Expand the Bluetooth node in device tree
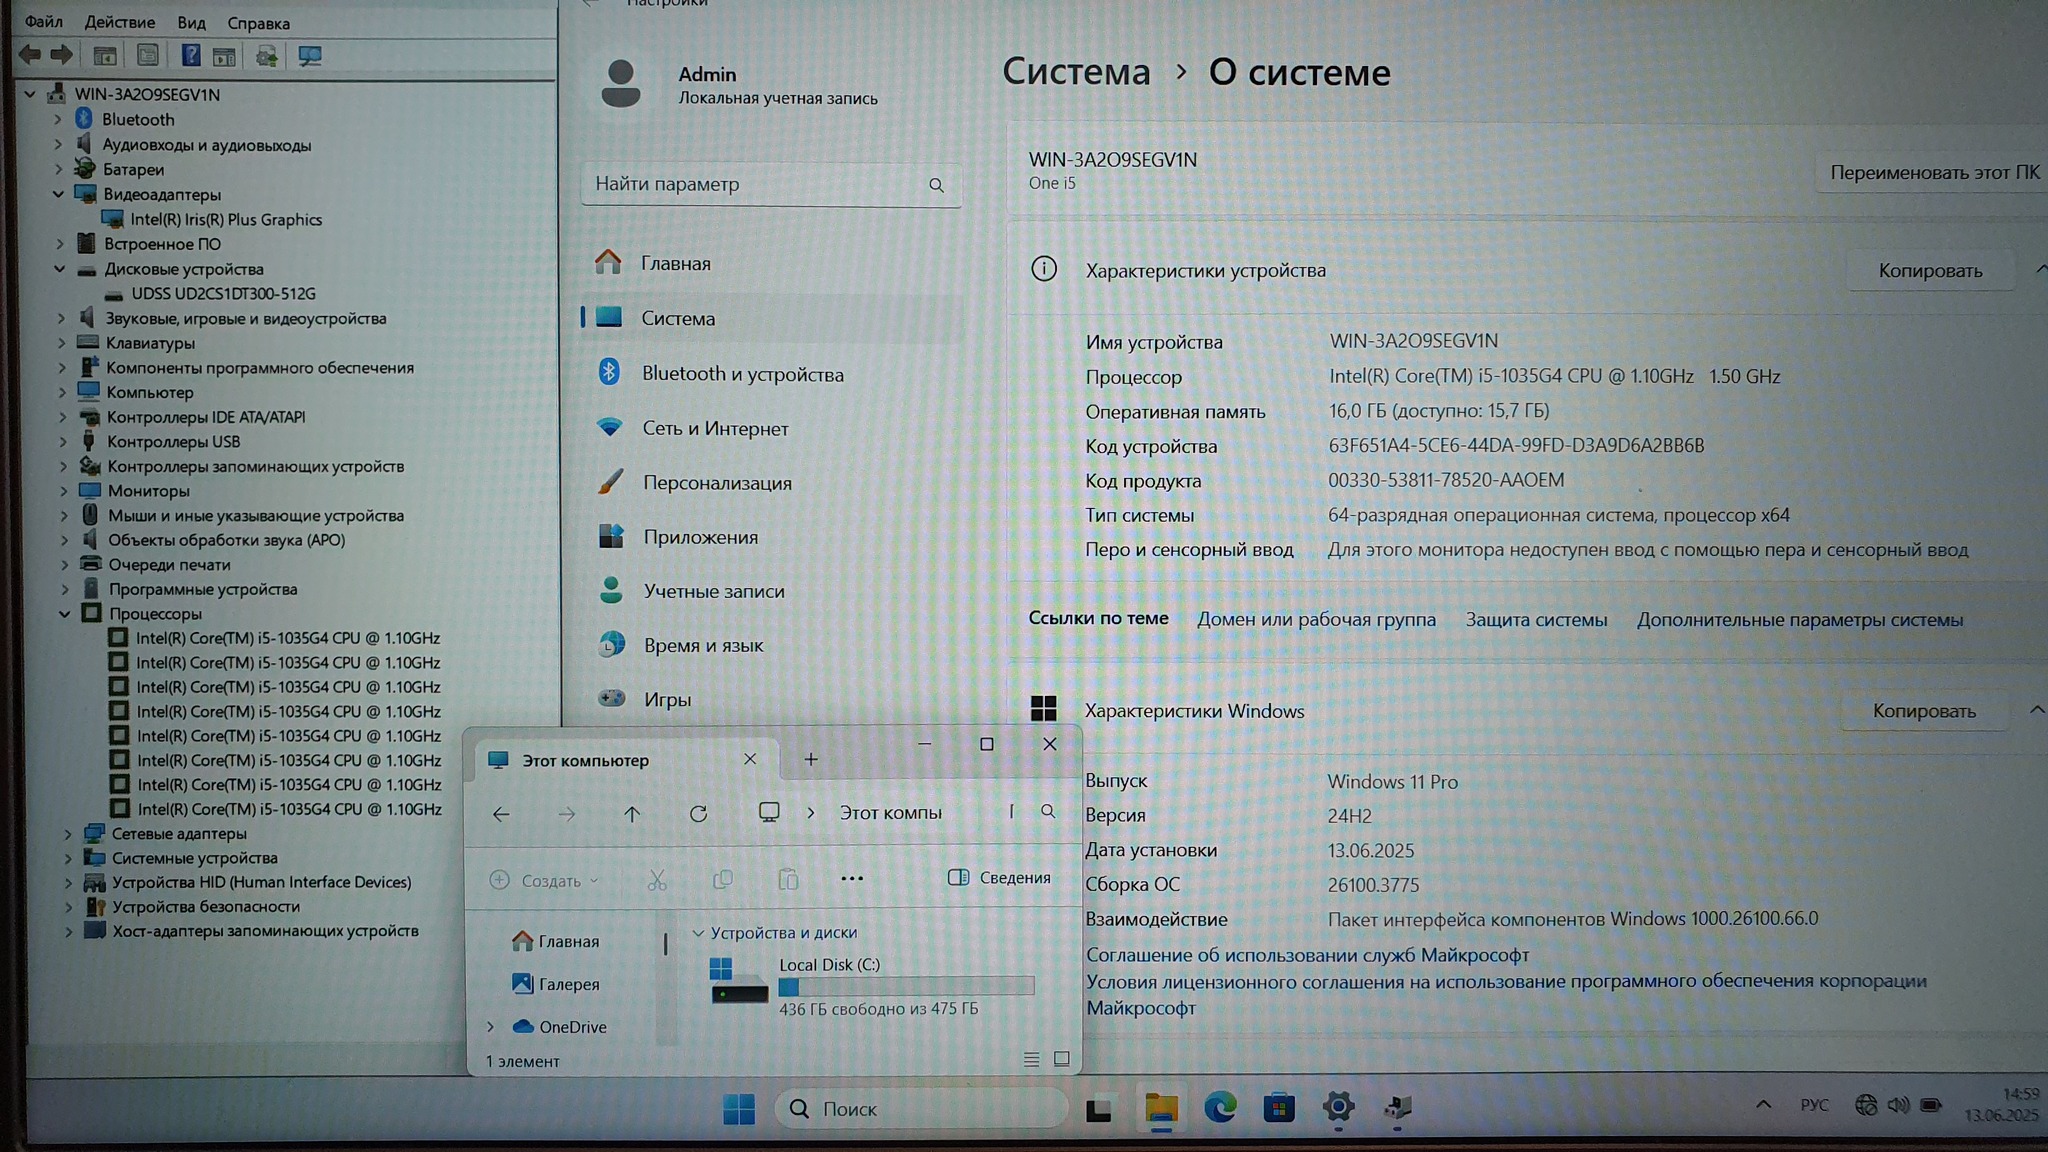Screen dimensions: 2048x1152 tap(58, 119)
